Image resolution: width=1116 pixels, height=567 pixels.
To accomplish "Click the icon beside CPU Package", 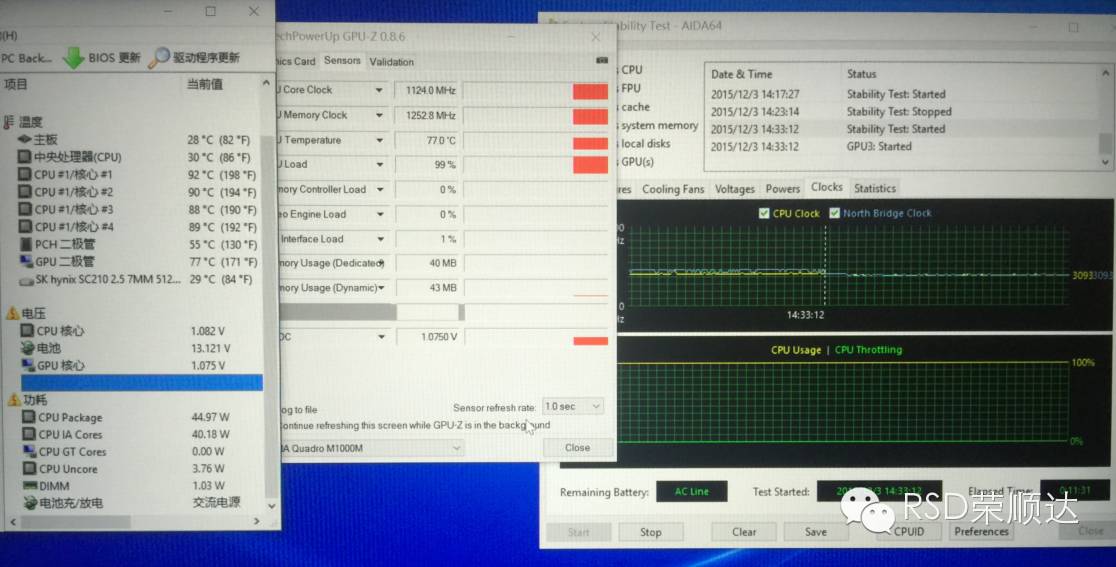I will (x=28, y=417).
